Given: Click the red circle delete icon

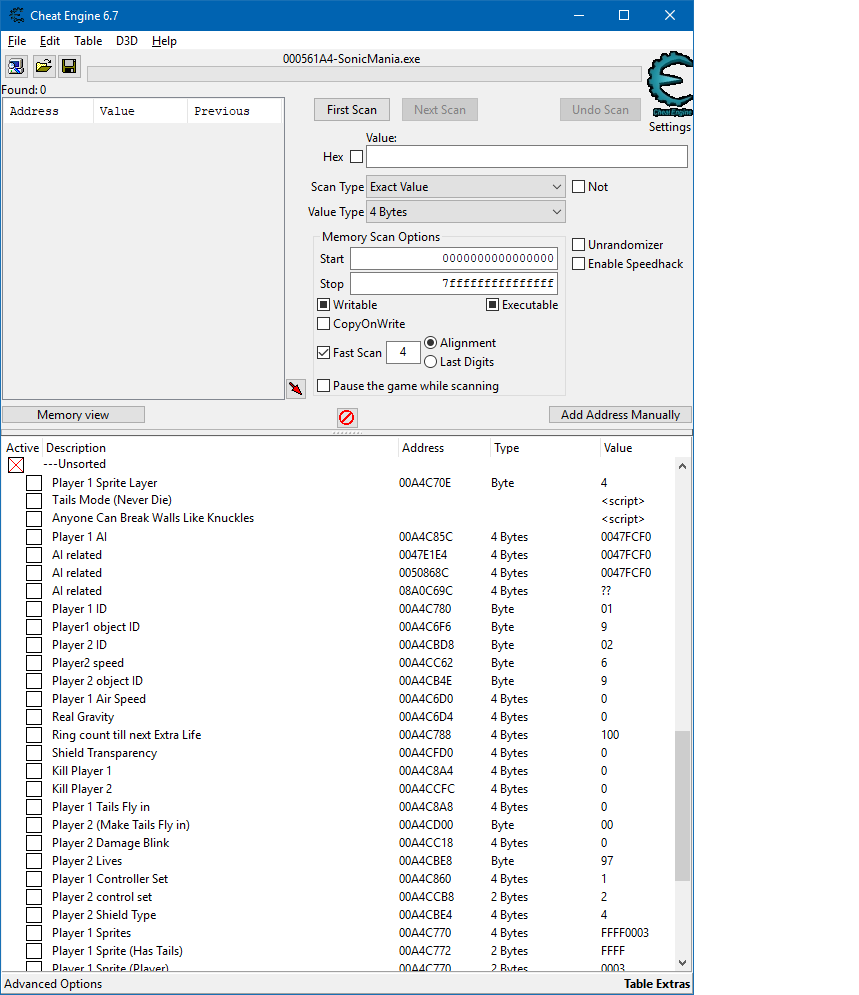Looking at the screenshot, I should tap(347, 417).
